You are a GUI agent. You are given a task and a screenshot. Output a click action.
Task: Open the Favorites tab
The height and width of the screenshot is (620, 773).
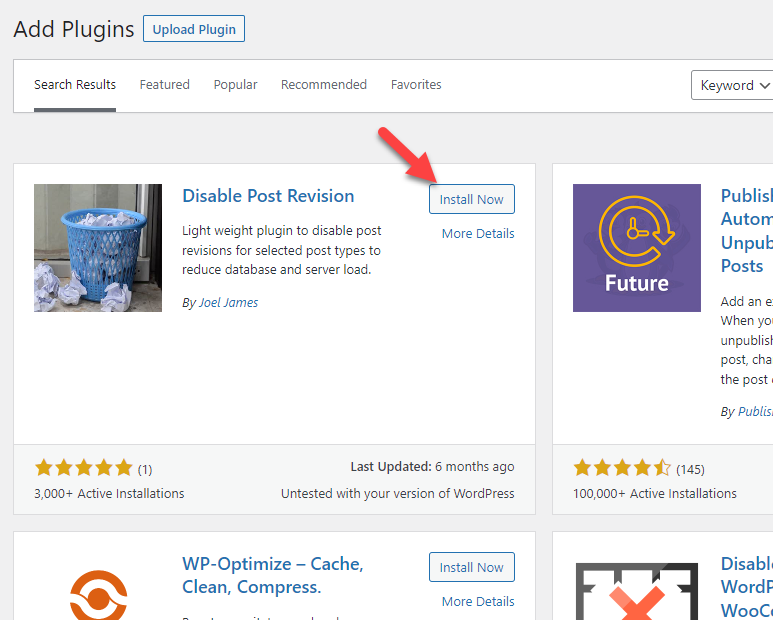click(x=416, y=85)
